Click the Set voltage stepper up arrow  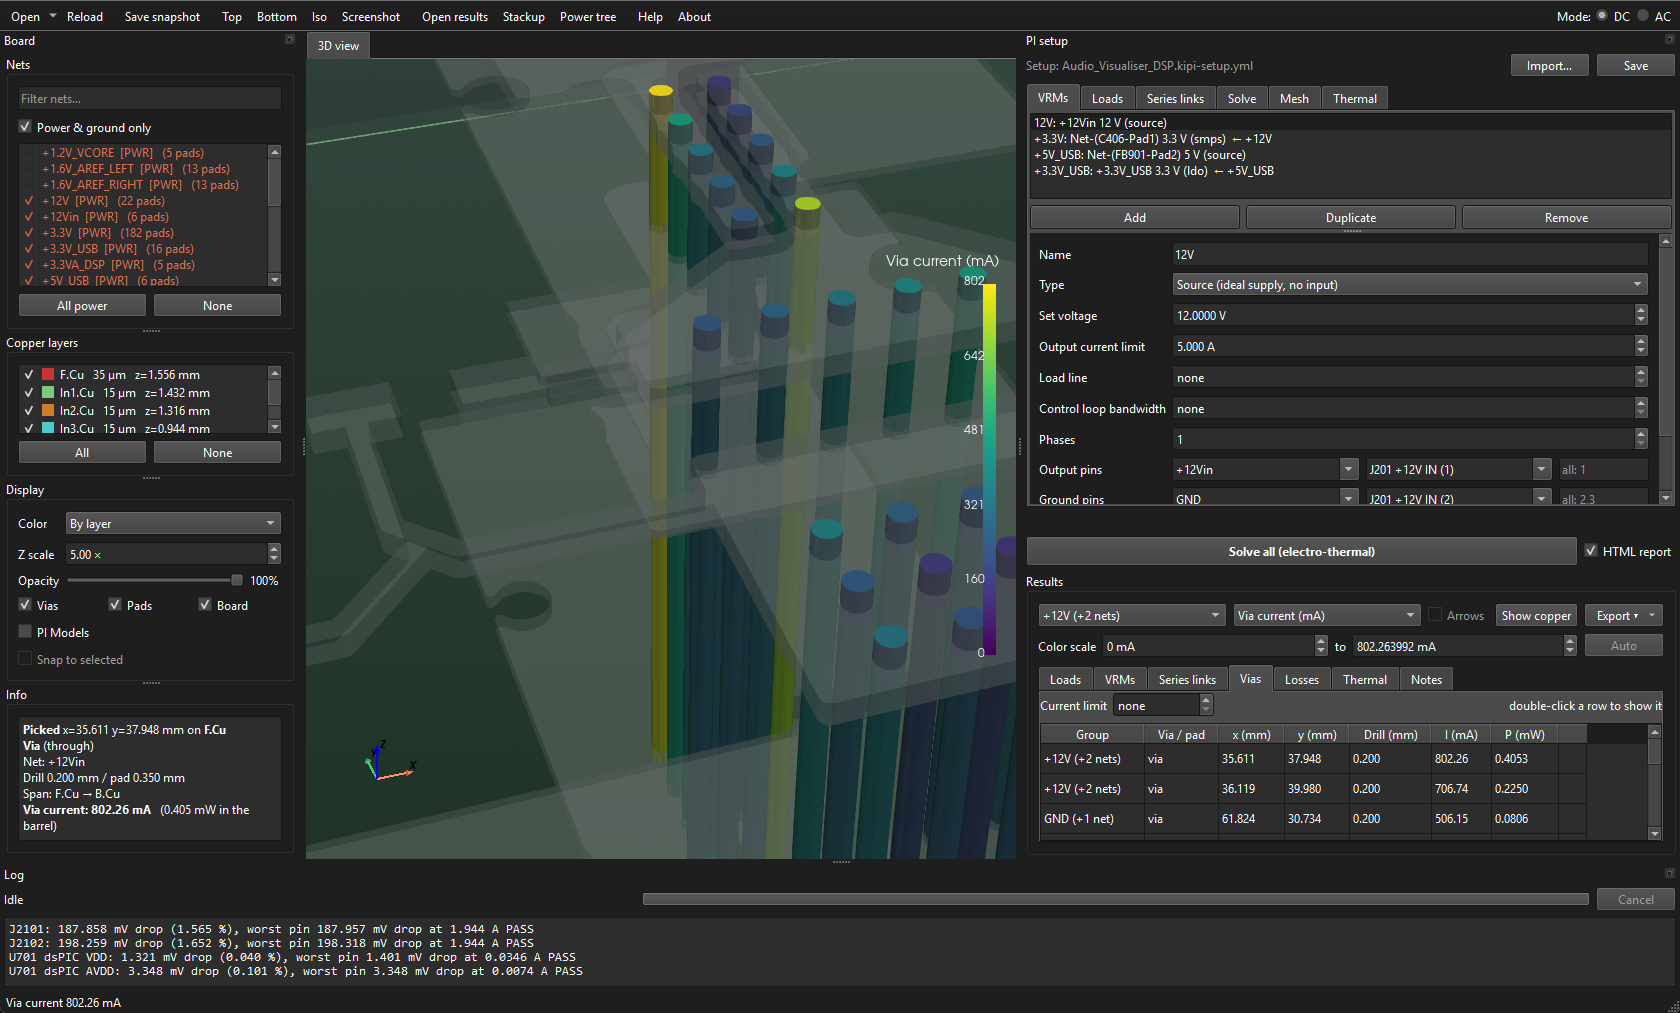point(1641,311)
